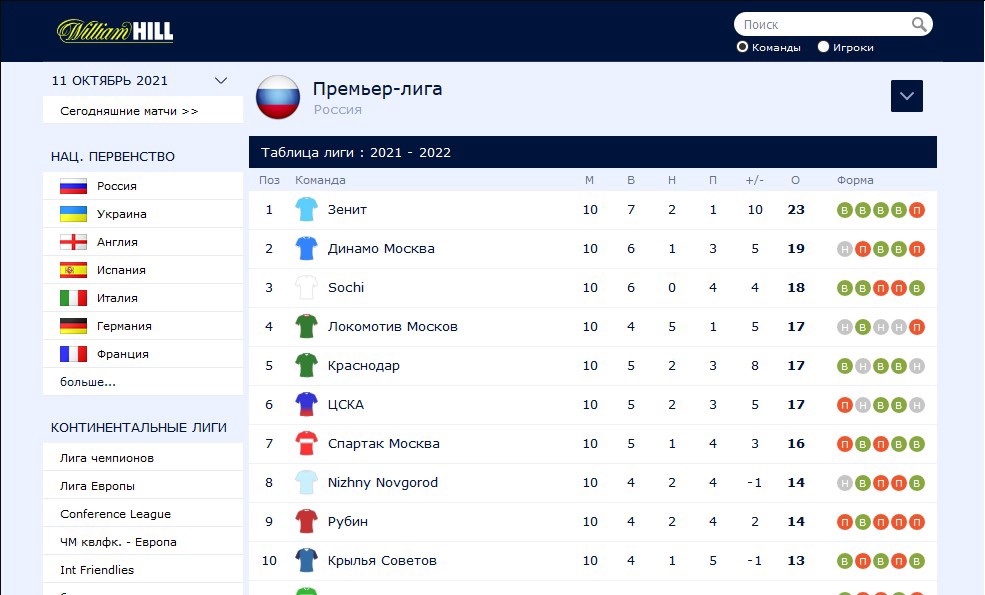The image size is (985, 595).
Task: Select the Команды radio button
Action: 743,47
